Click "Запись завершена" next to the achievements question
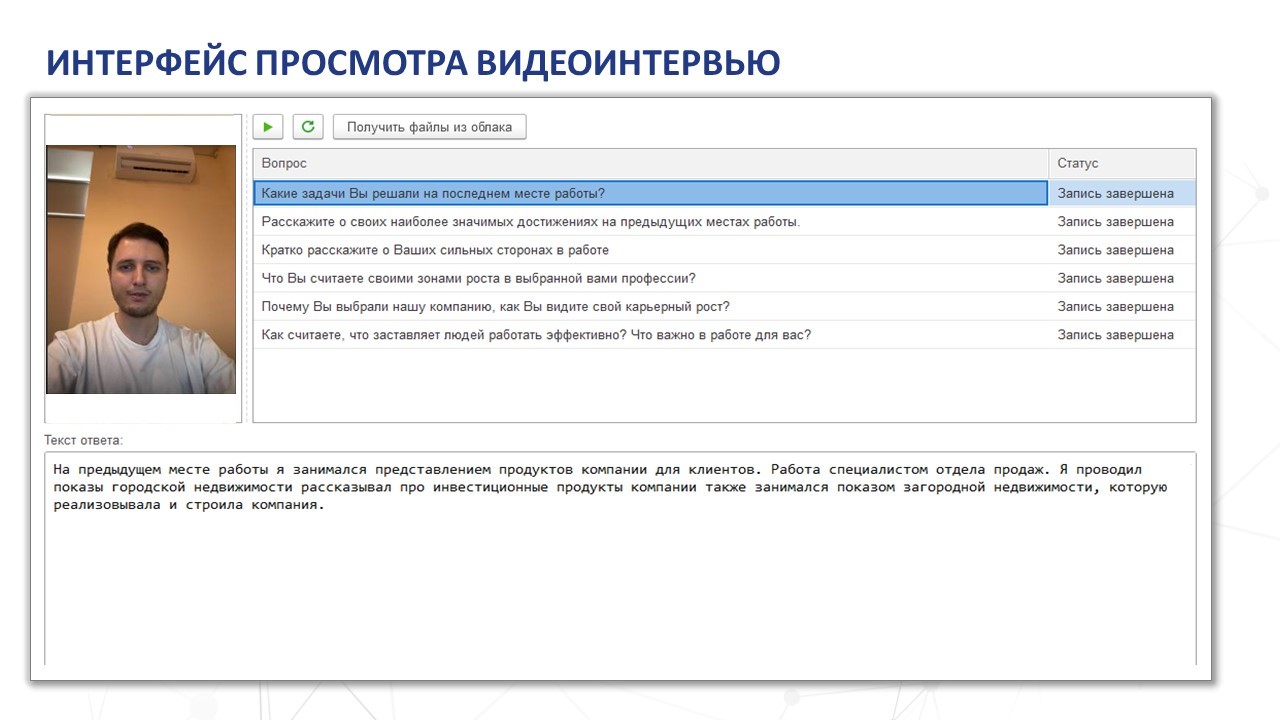 (1116, 221)
